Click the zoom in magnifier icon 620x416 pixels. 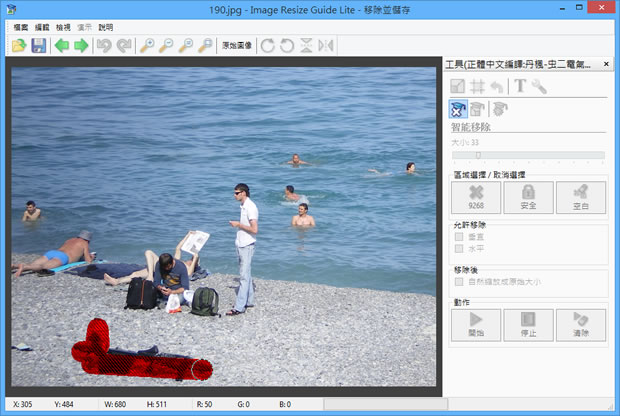click(x=147, y=46)
